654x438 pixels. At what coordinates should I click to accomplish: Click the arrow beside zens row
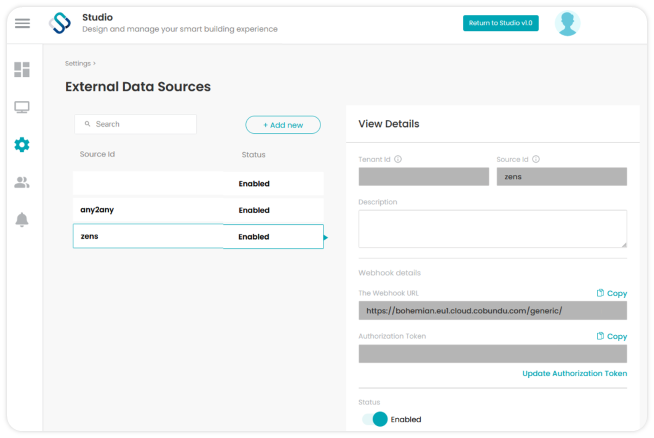click(x=326, y=237)
